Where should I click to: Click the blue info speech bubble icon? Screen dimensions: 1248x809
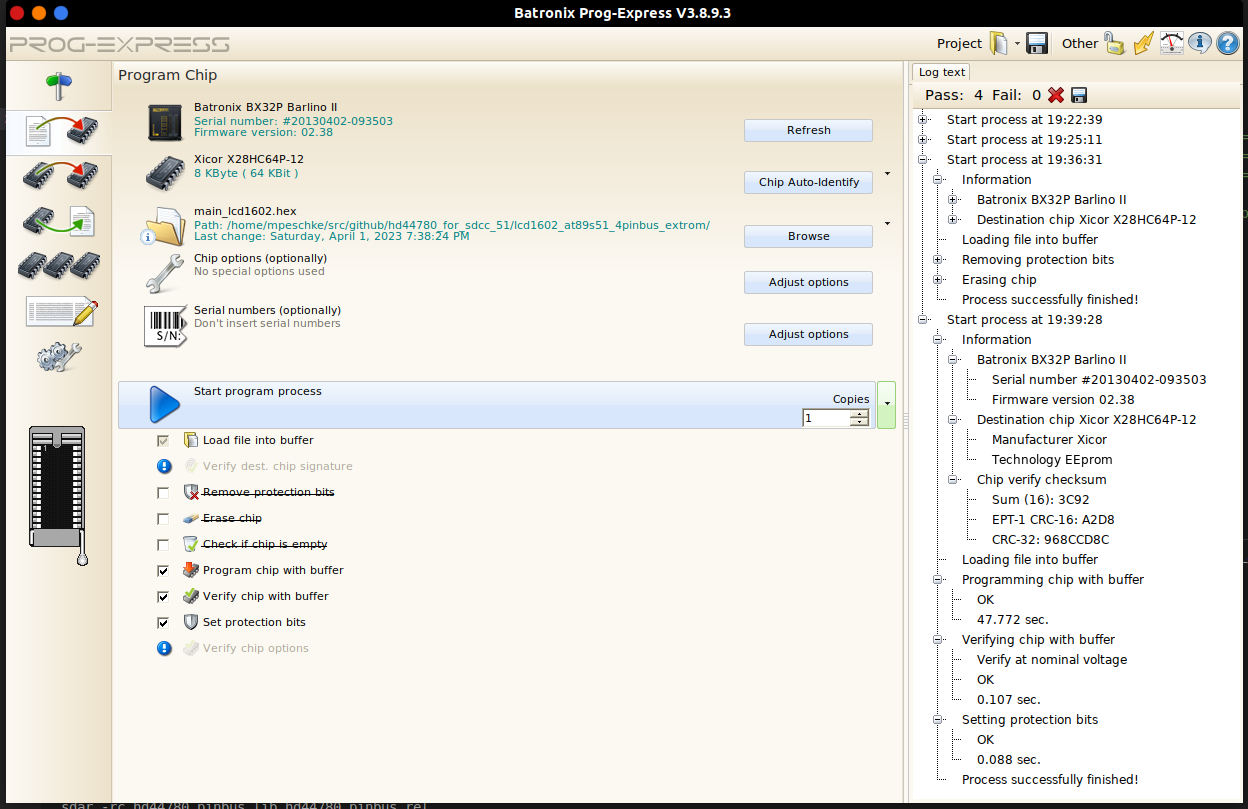1199,43
